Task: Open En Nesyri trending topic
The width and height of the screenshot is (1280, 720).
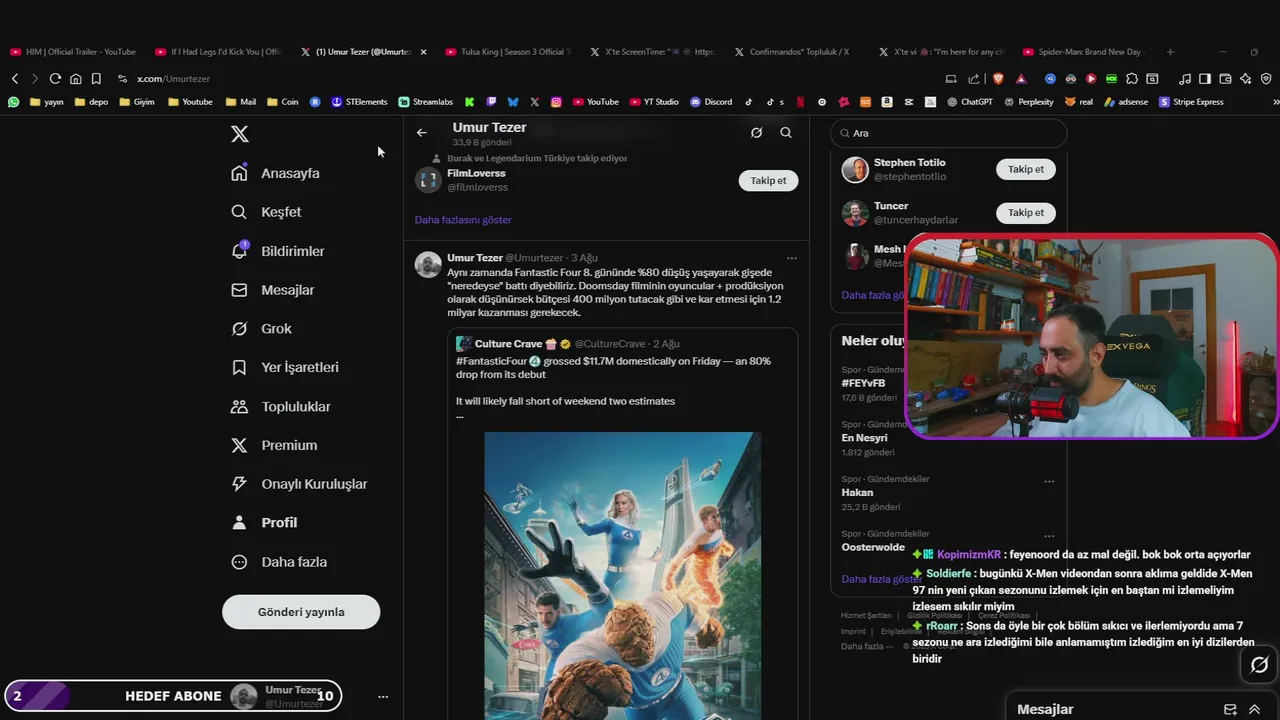Action: [x=864, y=438]
